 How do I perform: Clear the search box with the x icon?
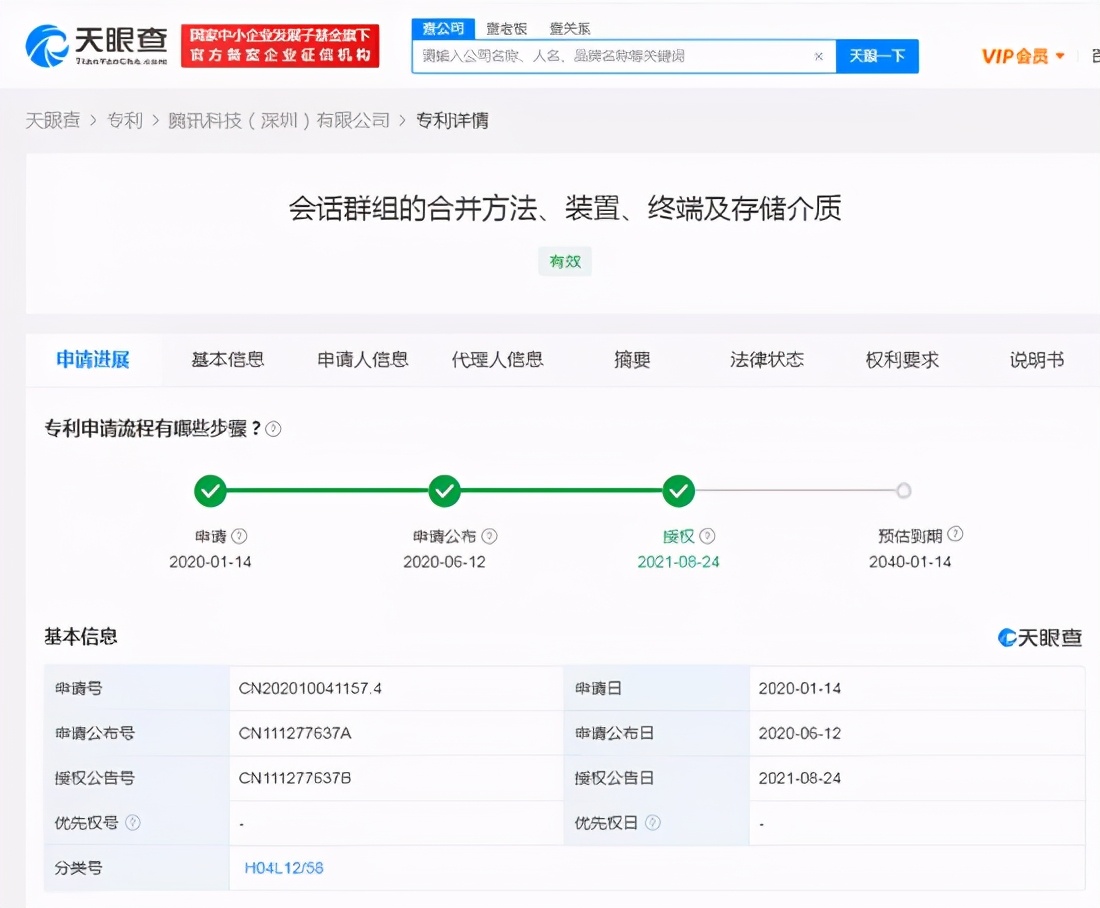[818, 56]
